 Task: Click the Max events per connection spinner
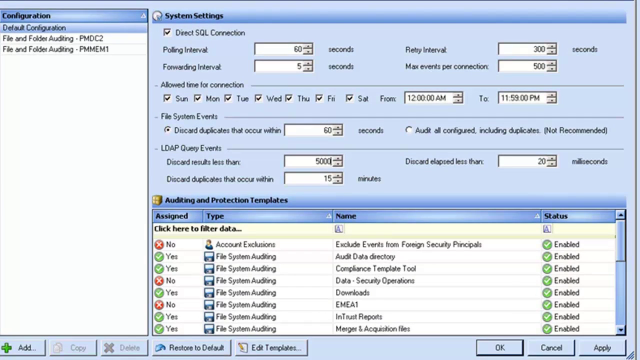tap(551, 67)
